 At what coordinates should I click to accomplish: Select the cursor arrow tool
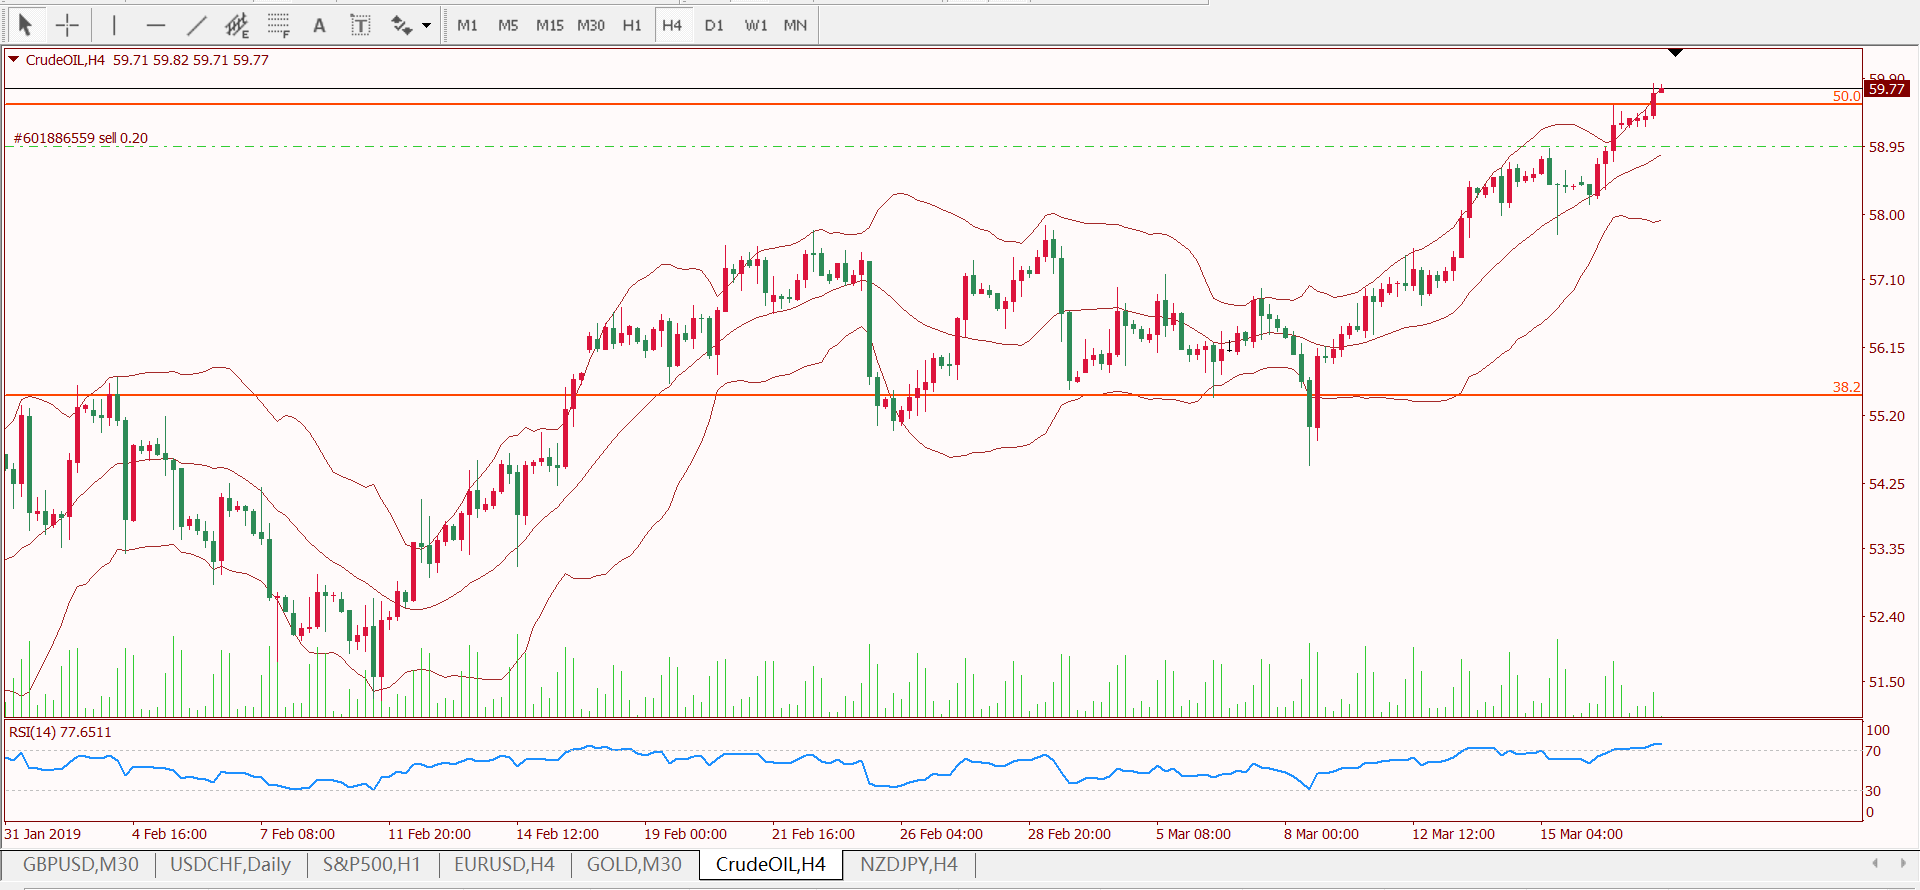(26, 25)
